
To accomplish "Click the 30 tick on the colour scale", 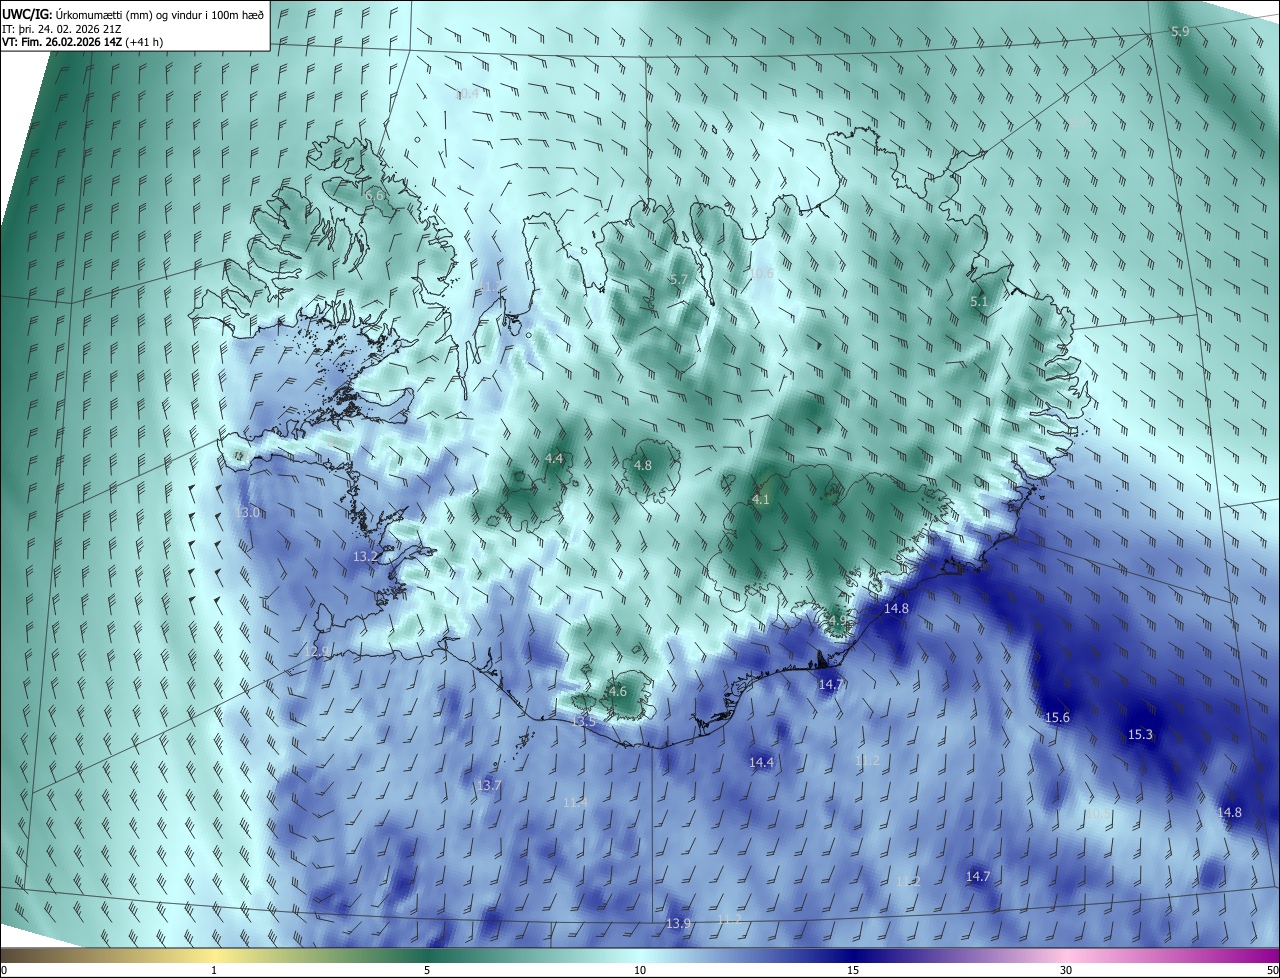I will pos(1066,970).
